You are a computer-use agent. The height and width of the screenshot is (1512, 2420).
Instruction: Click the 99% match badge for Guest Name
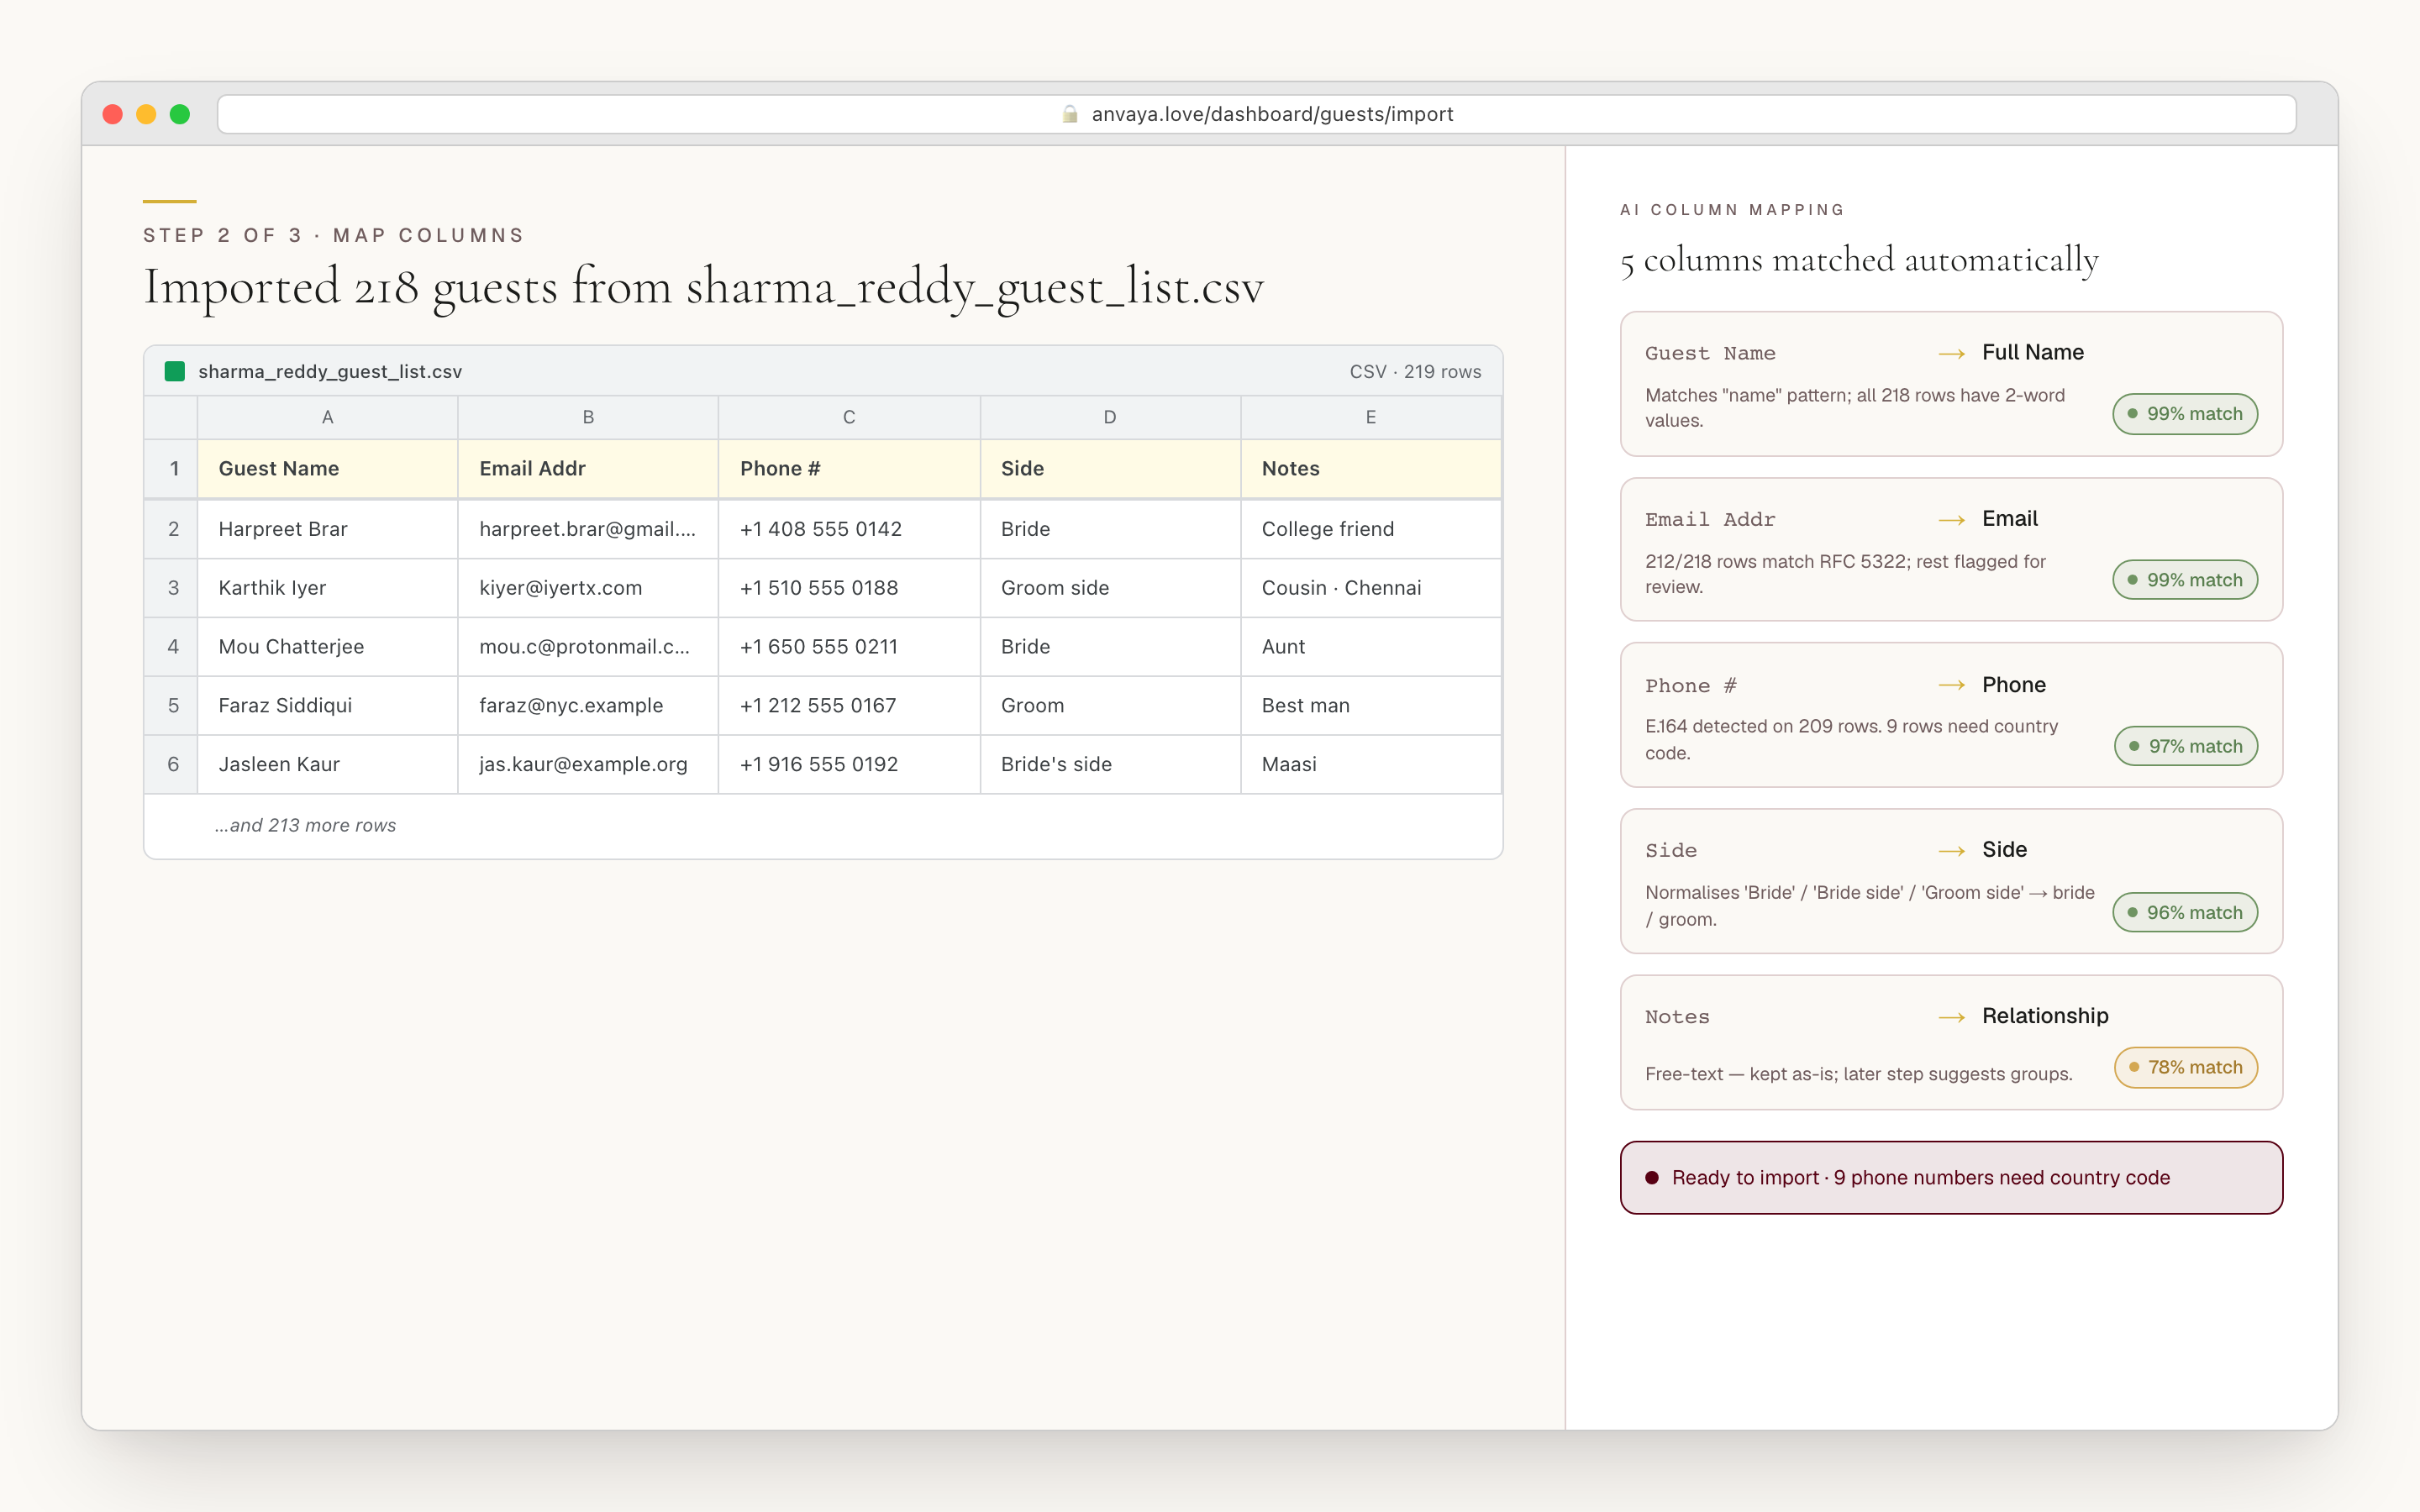pyautogui.click(x=2185, y=414)
